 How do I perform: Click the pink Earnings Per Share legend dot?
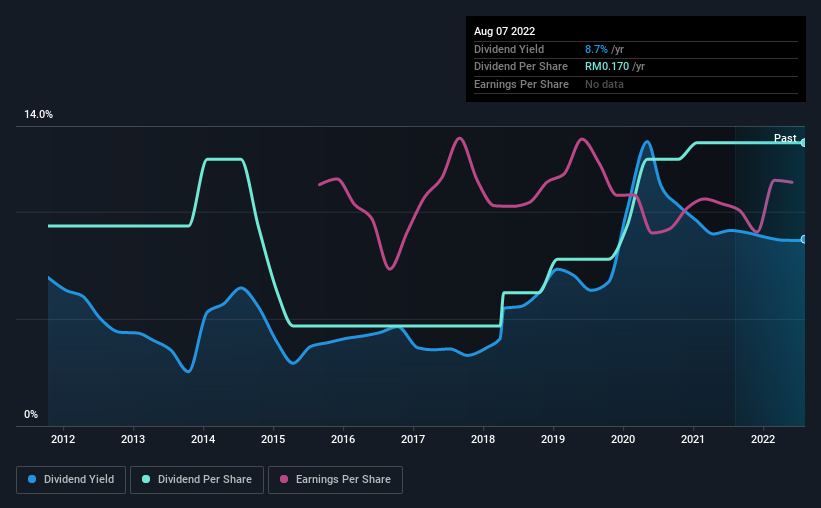284,479
